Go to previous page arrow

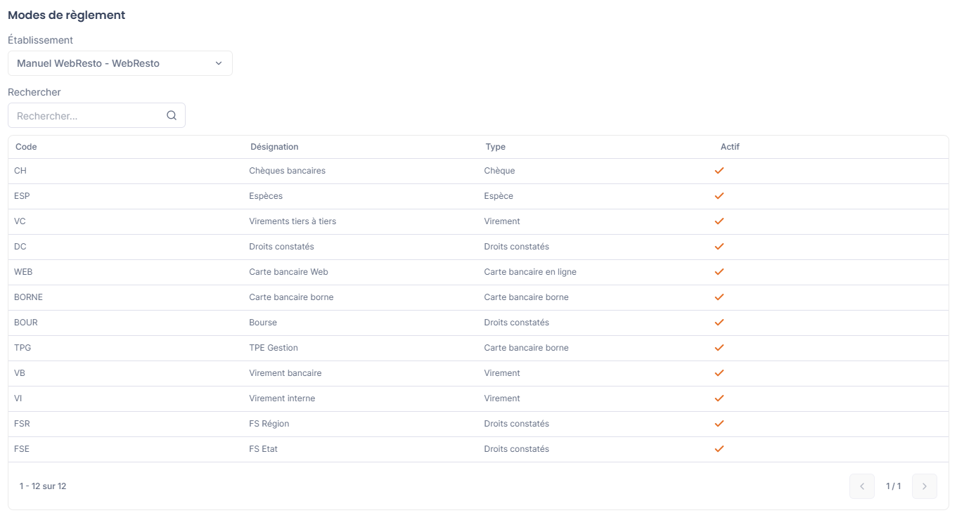tap(862, 486)
